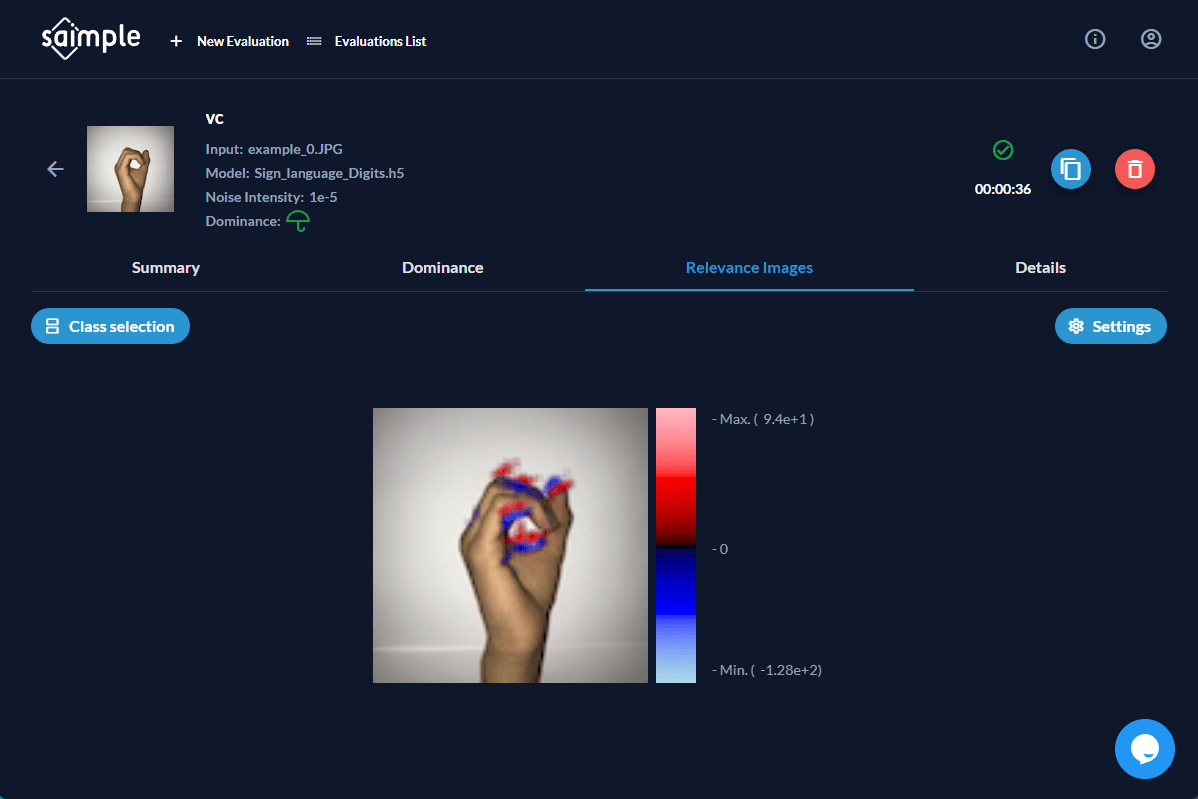This screenshot has height=799, width=1198.
Task: Switch to the Summary tab
Action: click(x=166, y=268)
